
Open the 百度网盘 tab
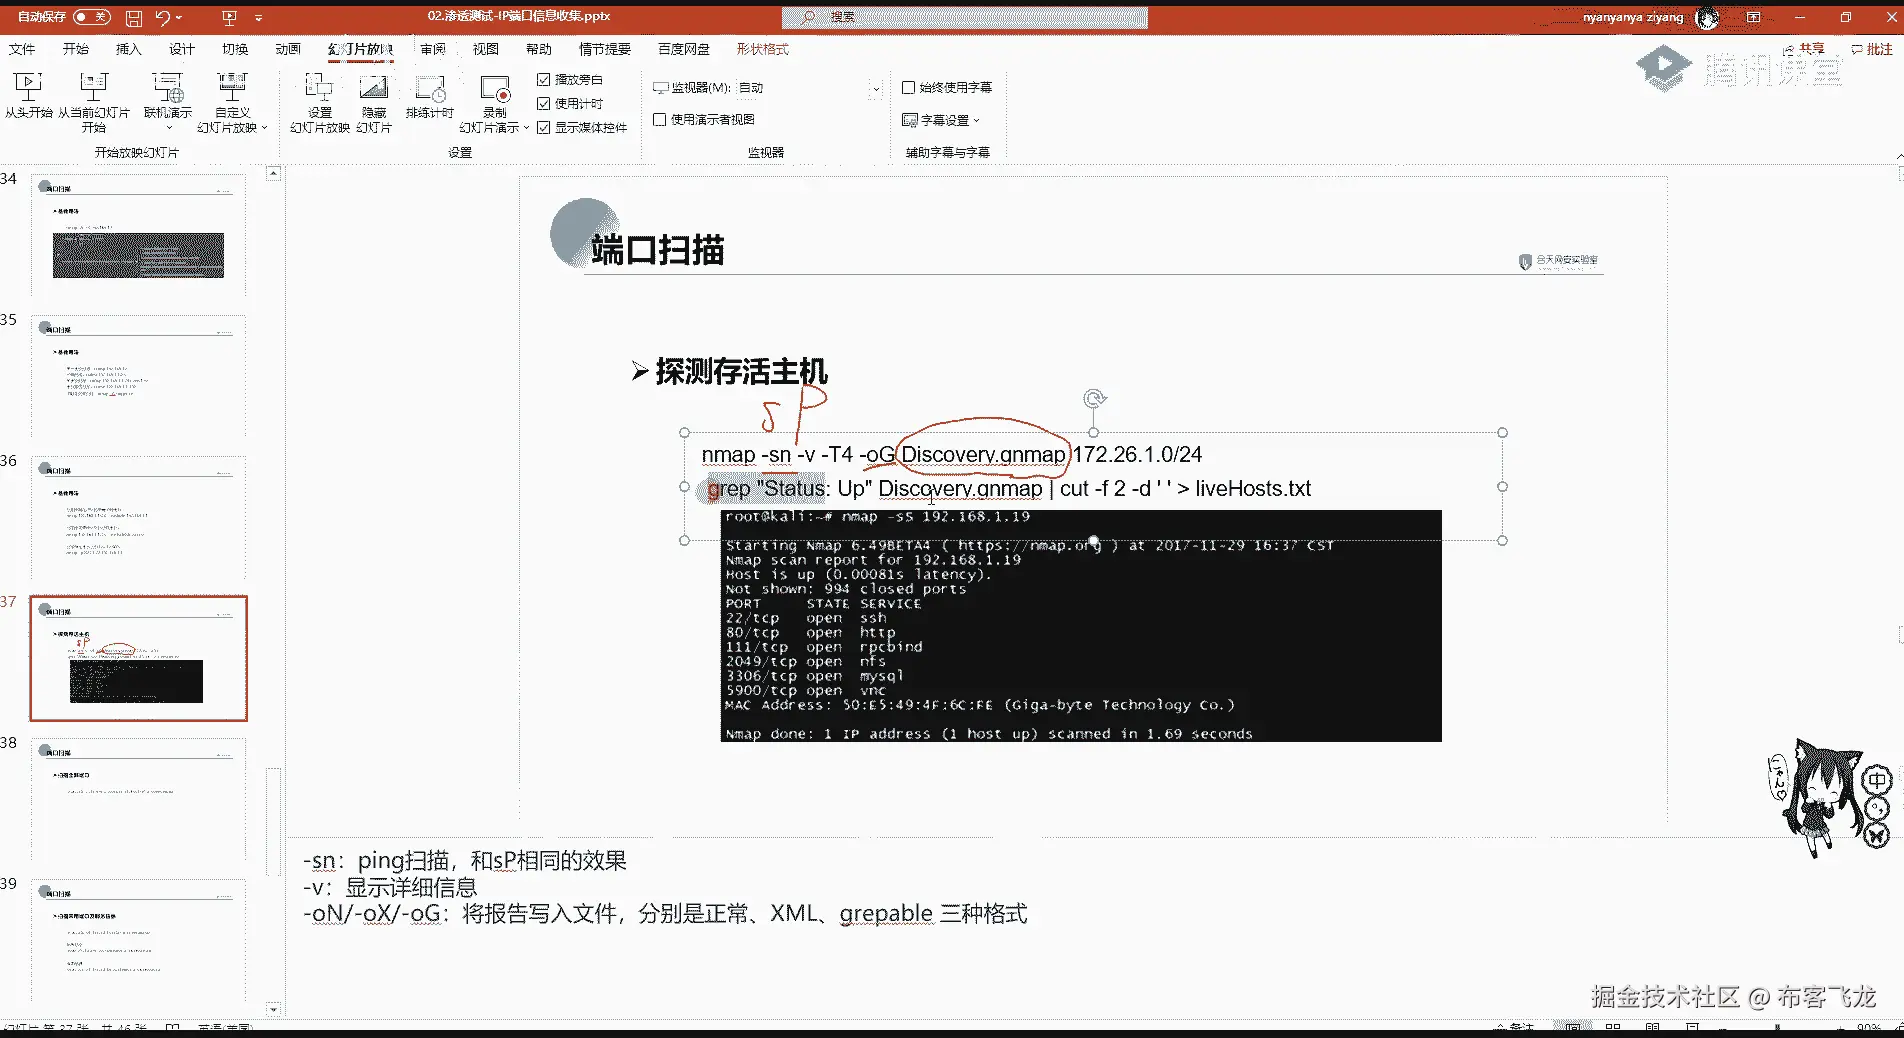click(x=684, y=49)
